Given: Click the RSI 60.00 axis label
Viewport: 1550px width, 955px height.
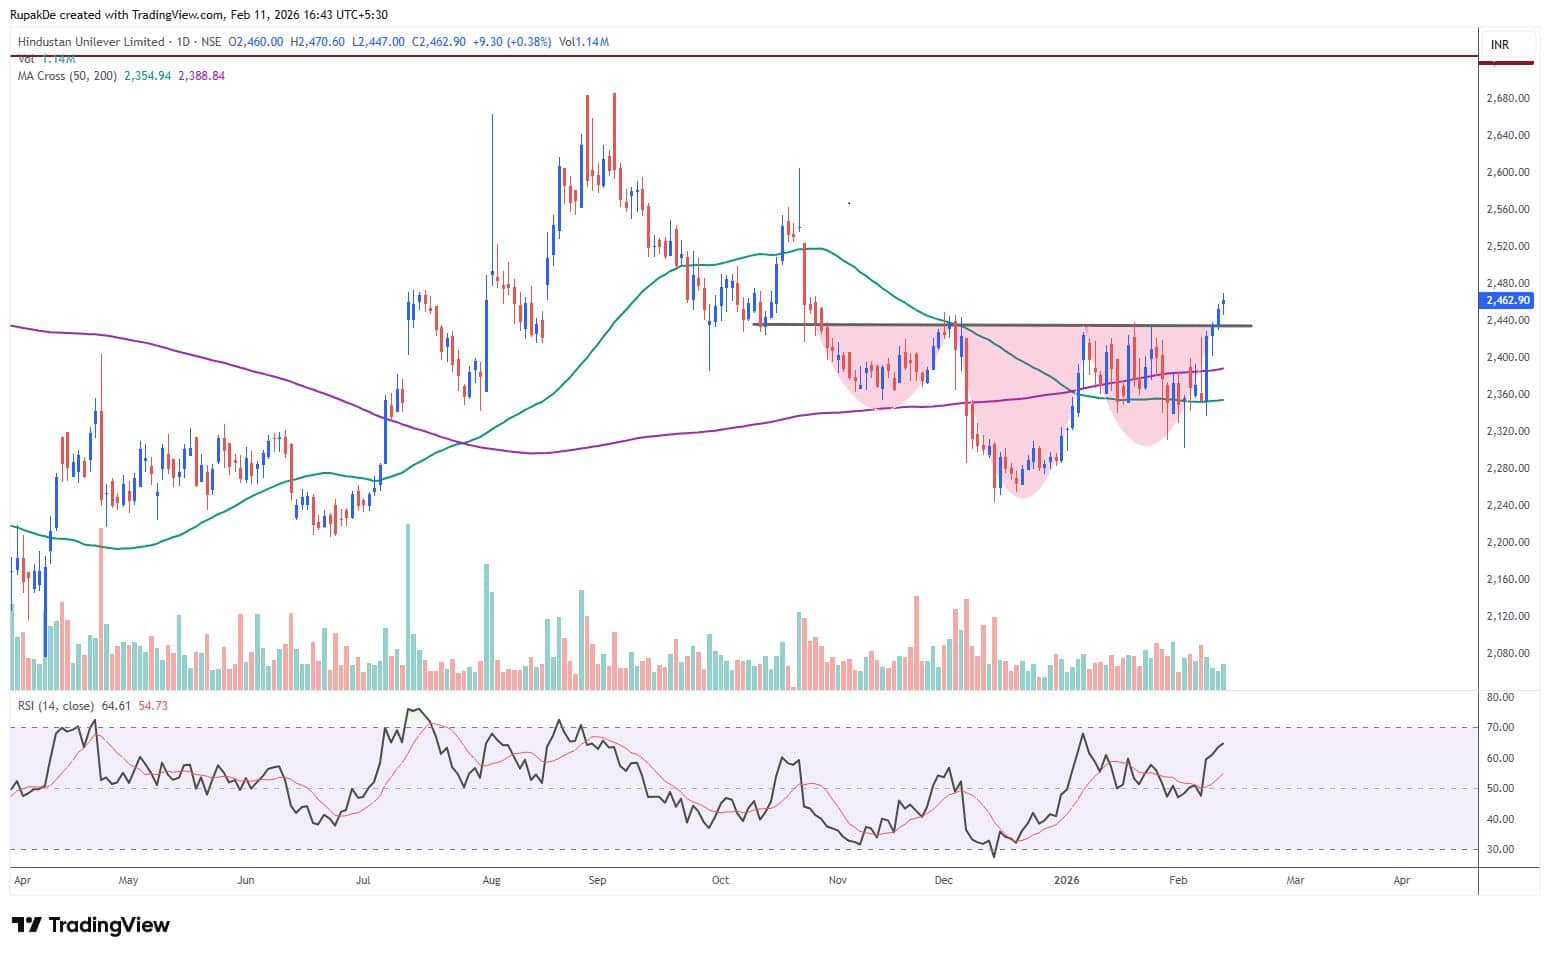Looking at the screenshot, I should [1500, 758].
